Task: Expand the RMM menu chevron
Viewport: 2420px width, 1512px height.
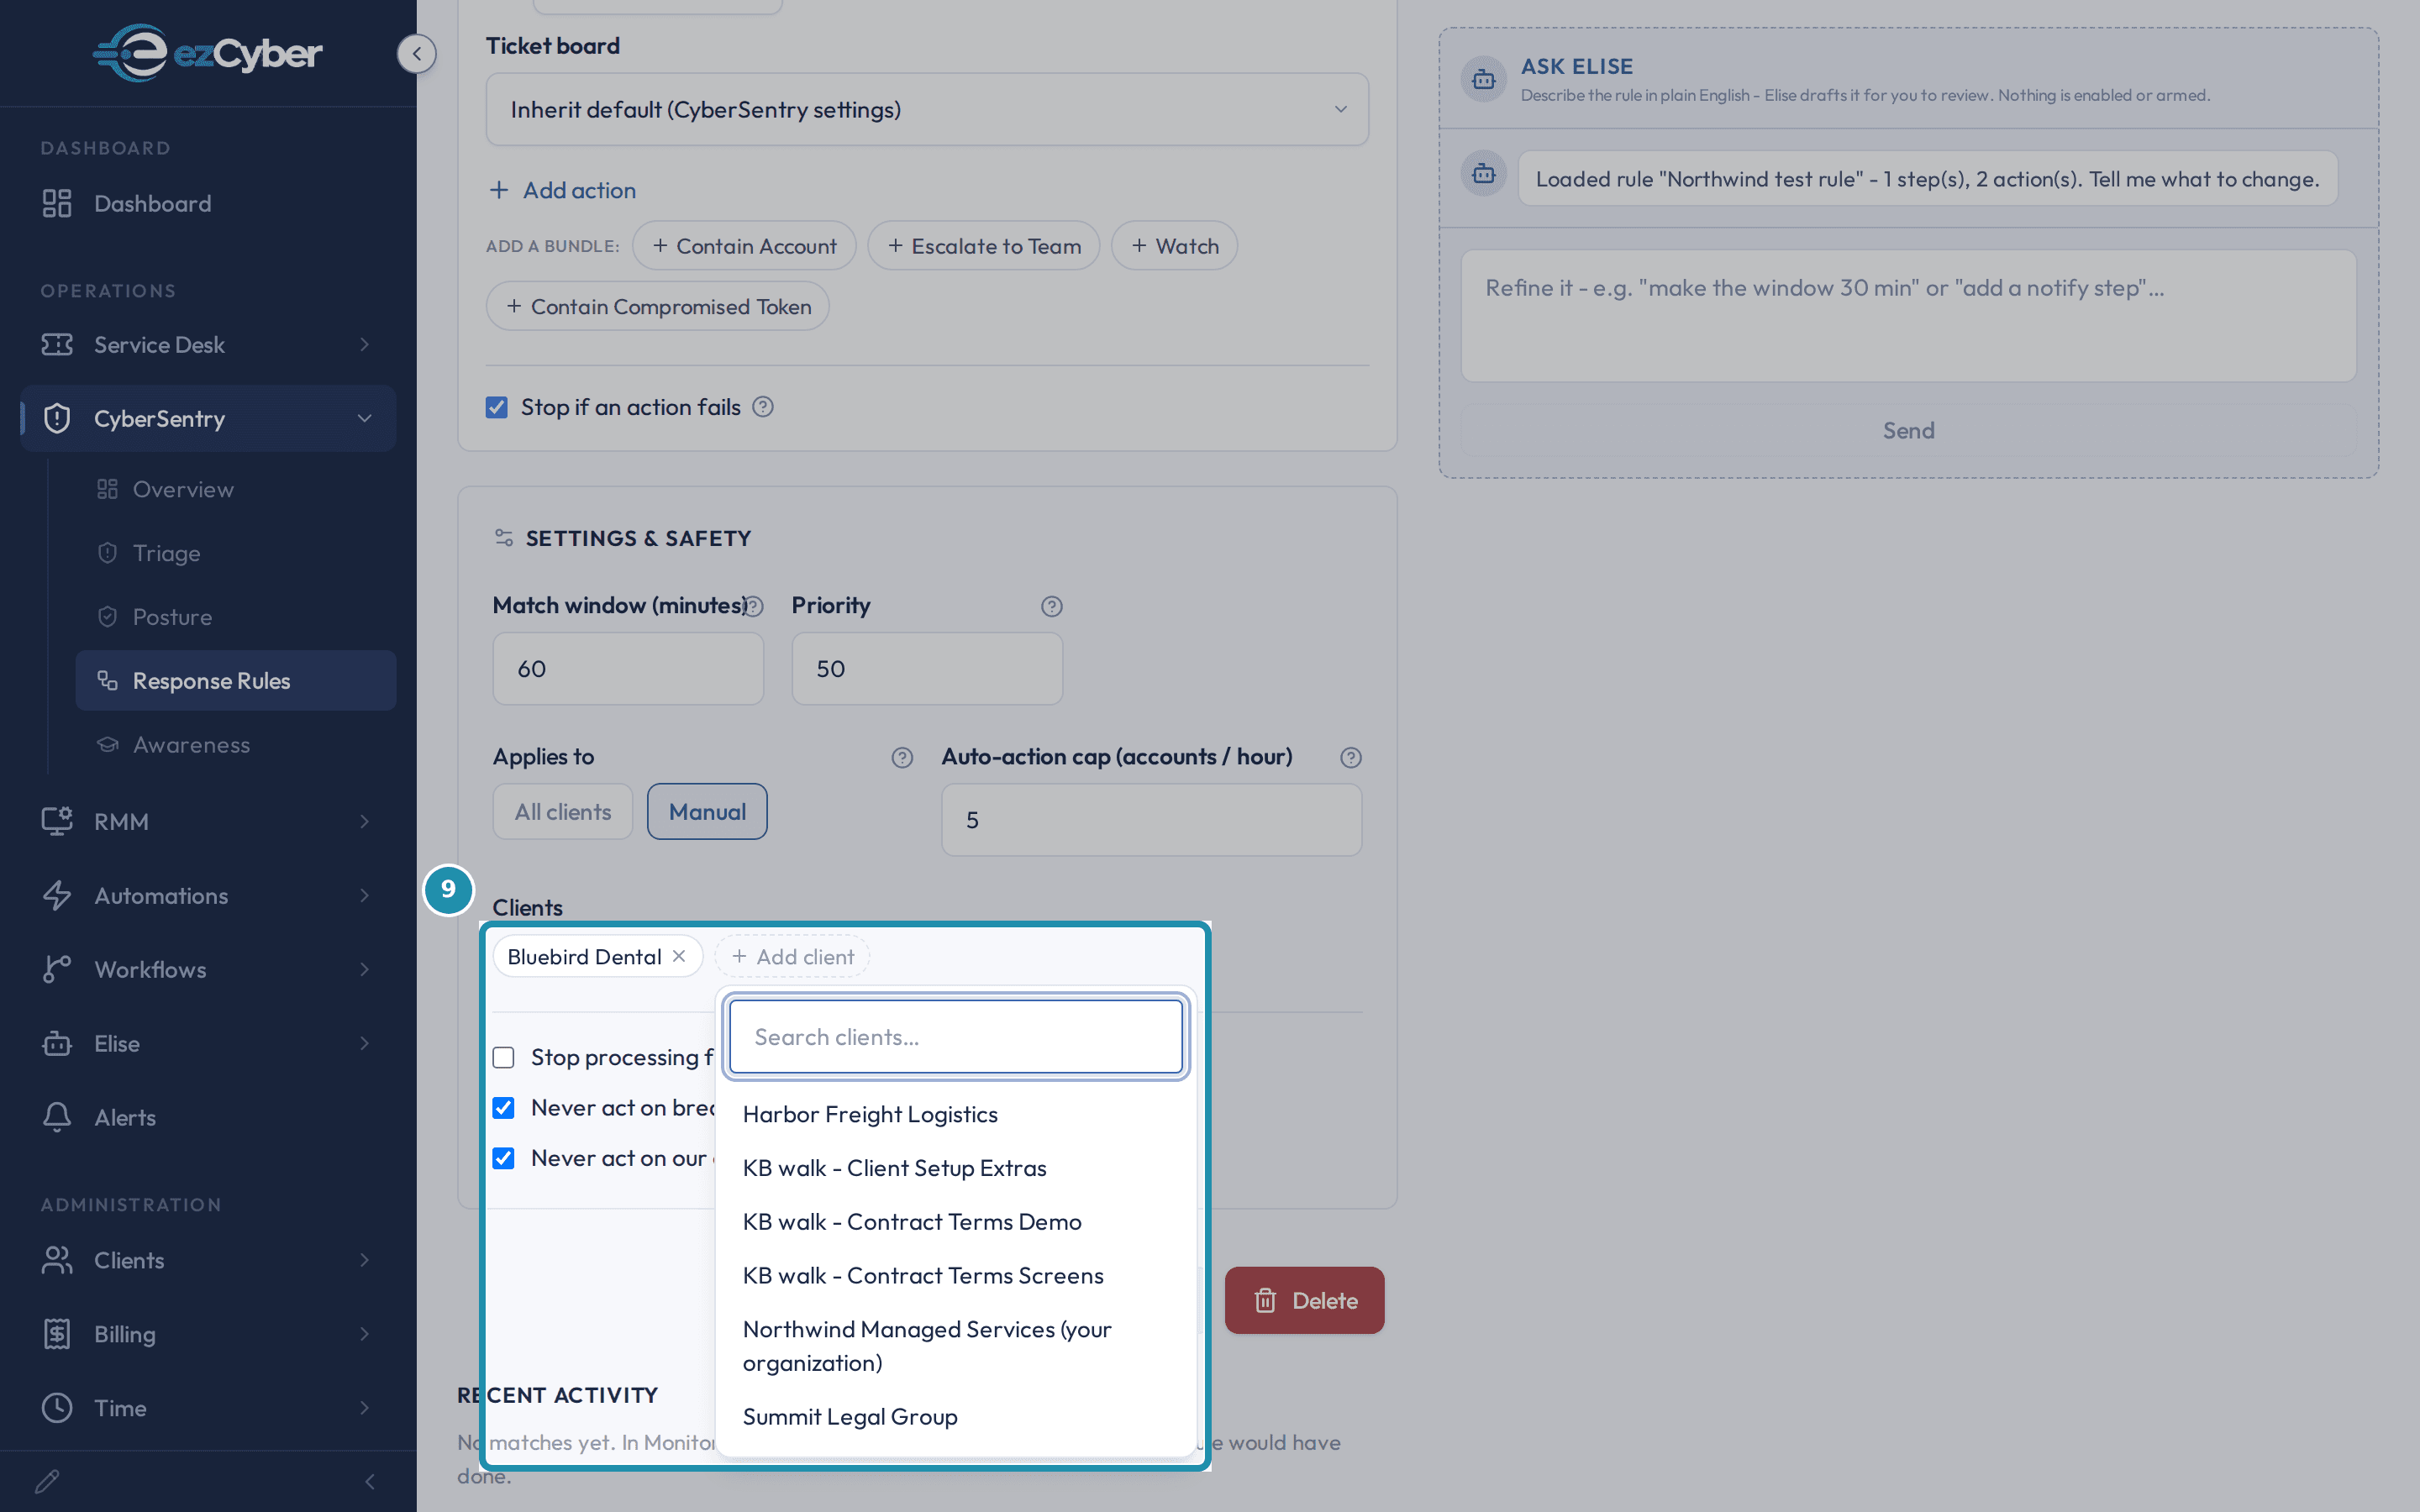Action: (x=365, y=821)
